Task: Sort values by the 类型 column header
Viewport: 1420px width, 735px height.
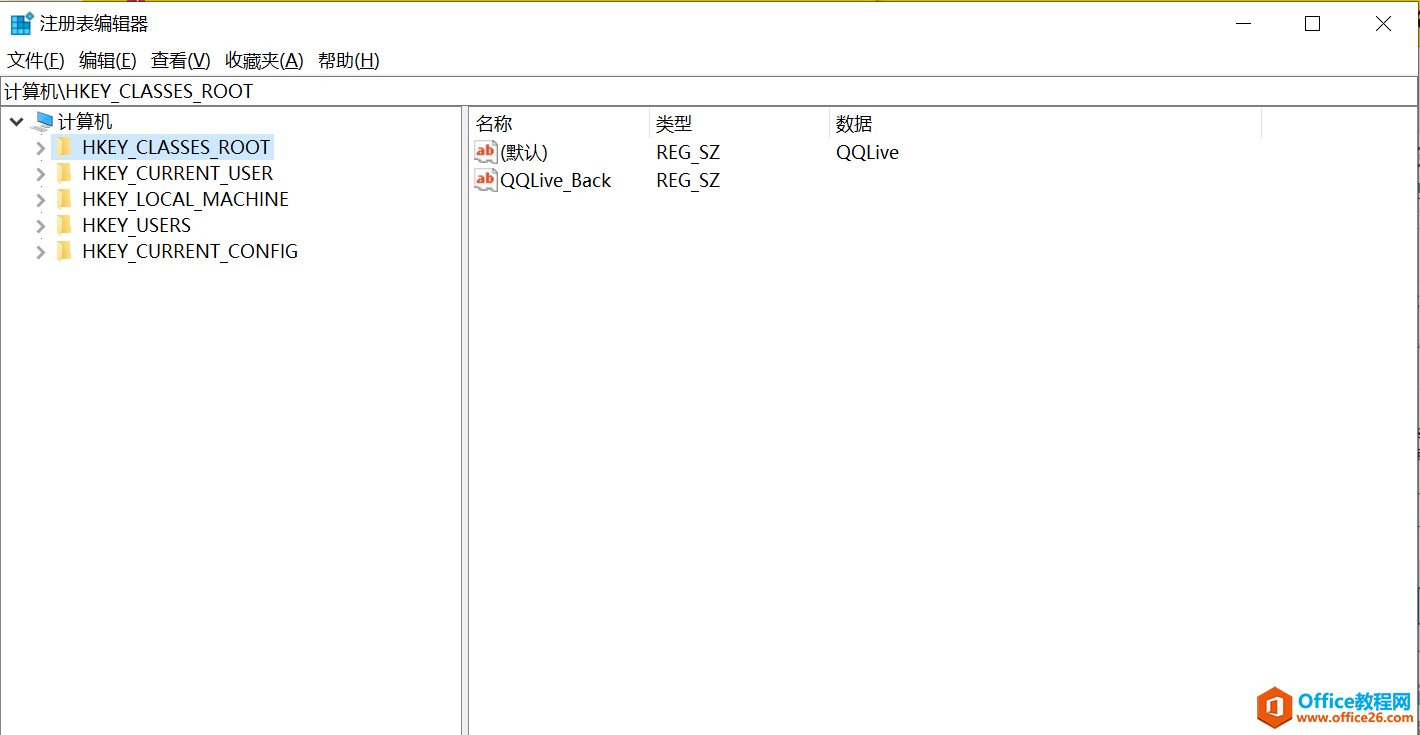Action: tap(739, 124)
